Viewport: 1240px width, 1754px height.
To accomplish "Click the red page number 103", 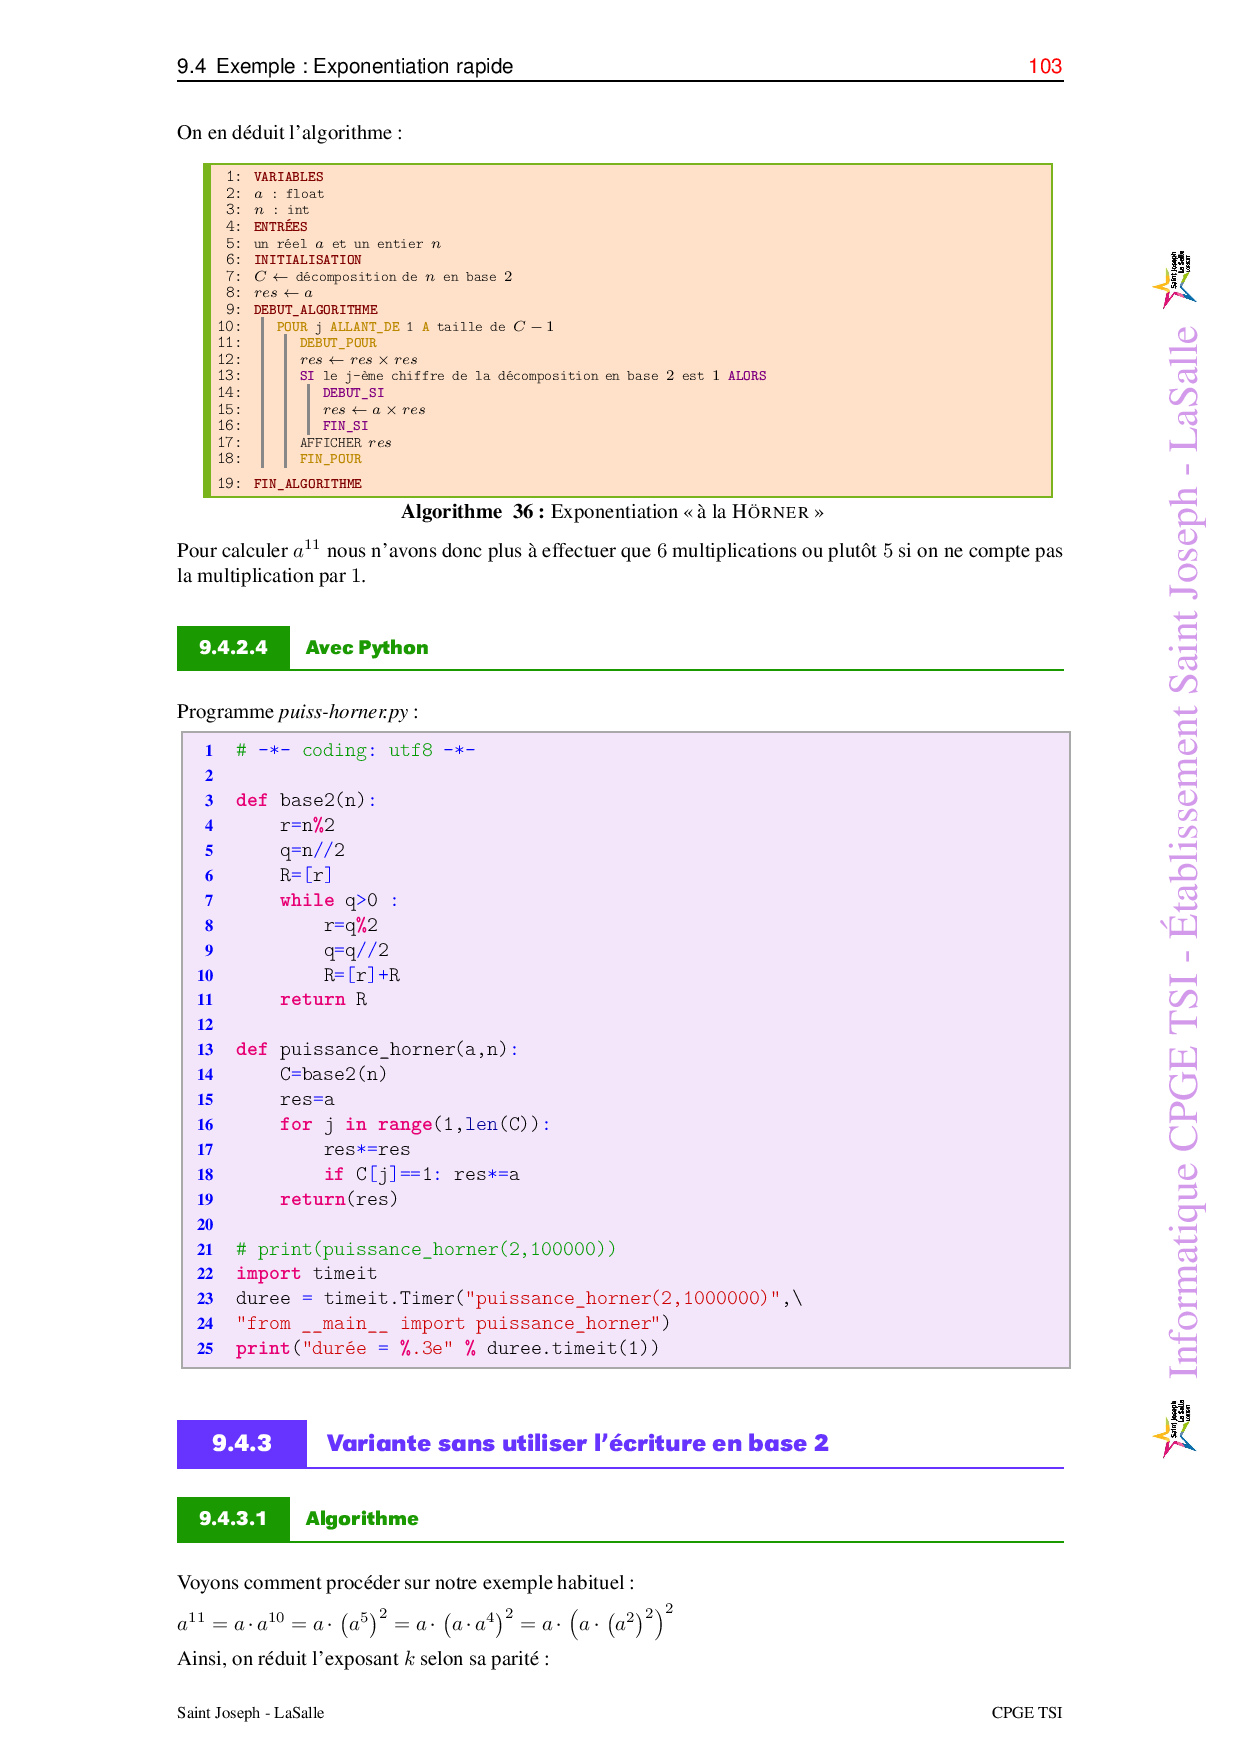I will tap(1045, 66).
